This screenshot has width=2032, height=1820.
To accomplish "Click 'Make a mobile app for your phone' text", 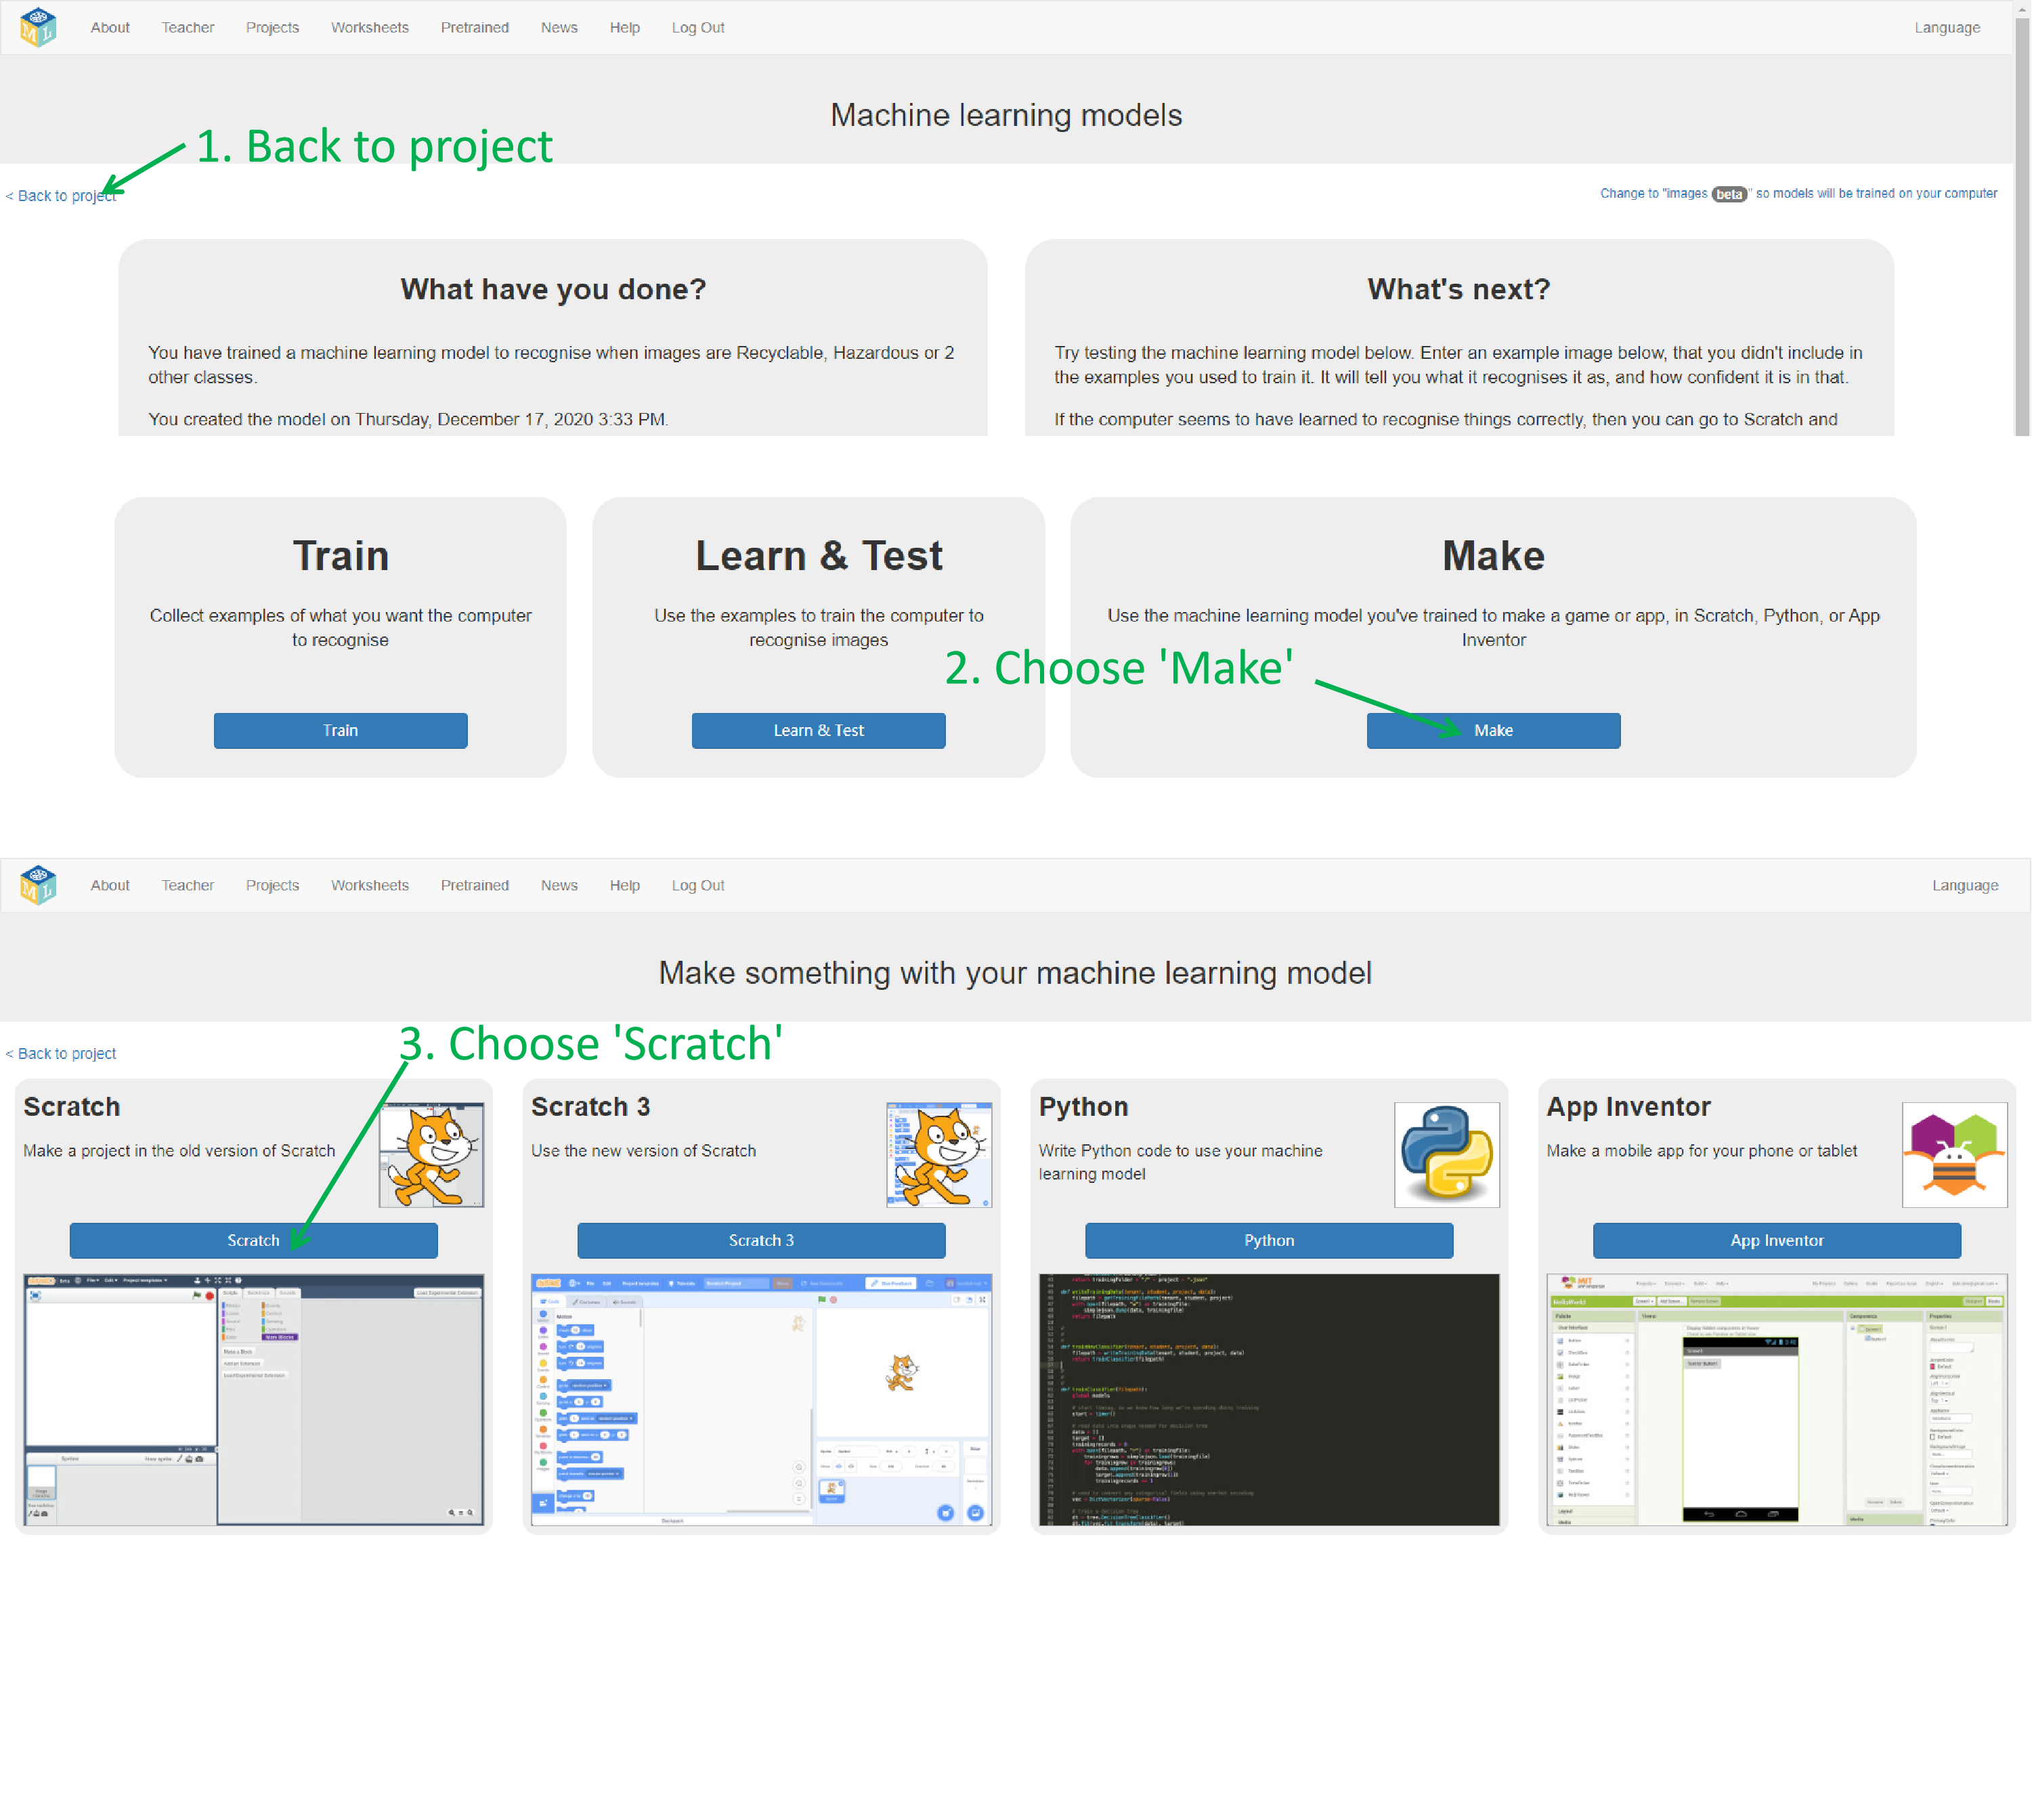I will (1702, 1151).
